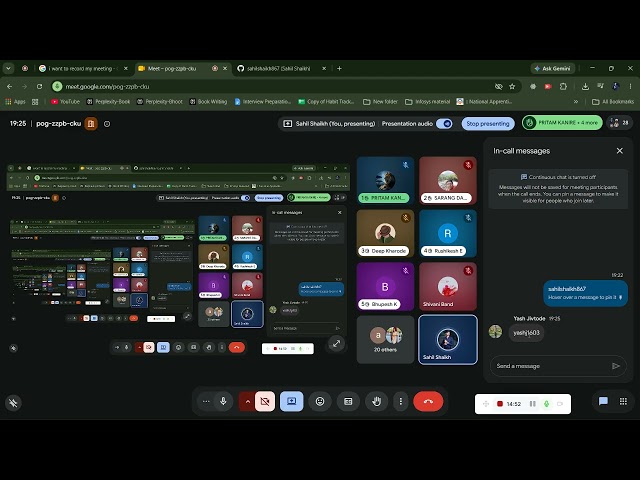Show more bookmarks double-chevron
The height and width of the screenshot is (480, 640).
click(x=576, y=102)
